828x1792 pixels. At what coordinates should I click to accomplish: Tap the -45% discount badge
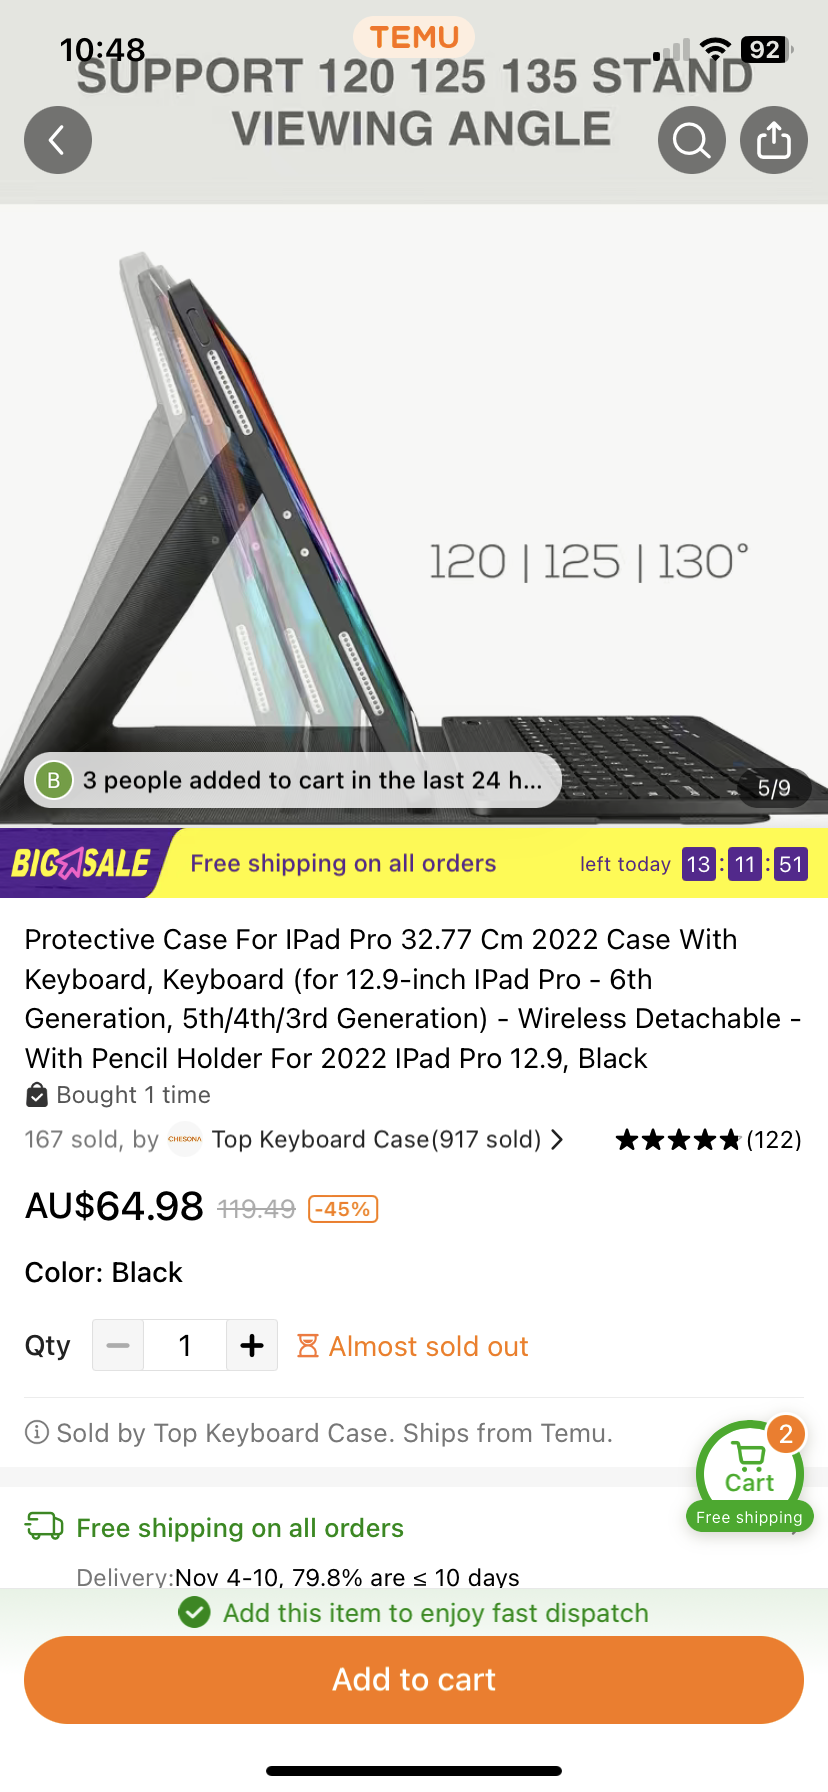click(343, 1209)
